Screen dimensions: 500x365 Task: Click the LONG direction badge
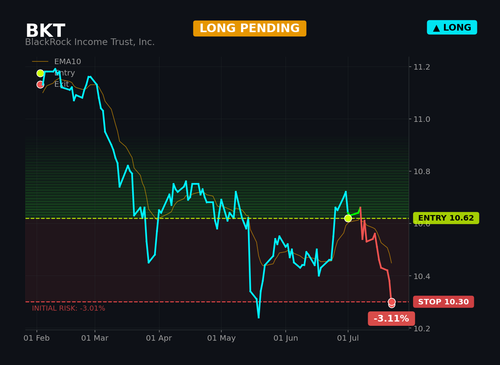pyautogui.click(x=452, y=28)
